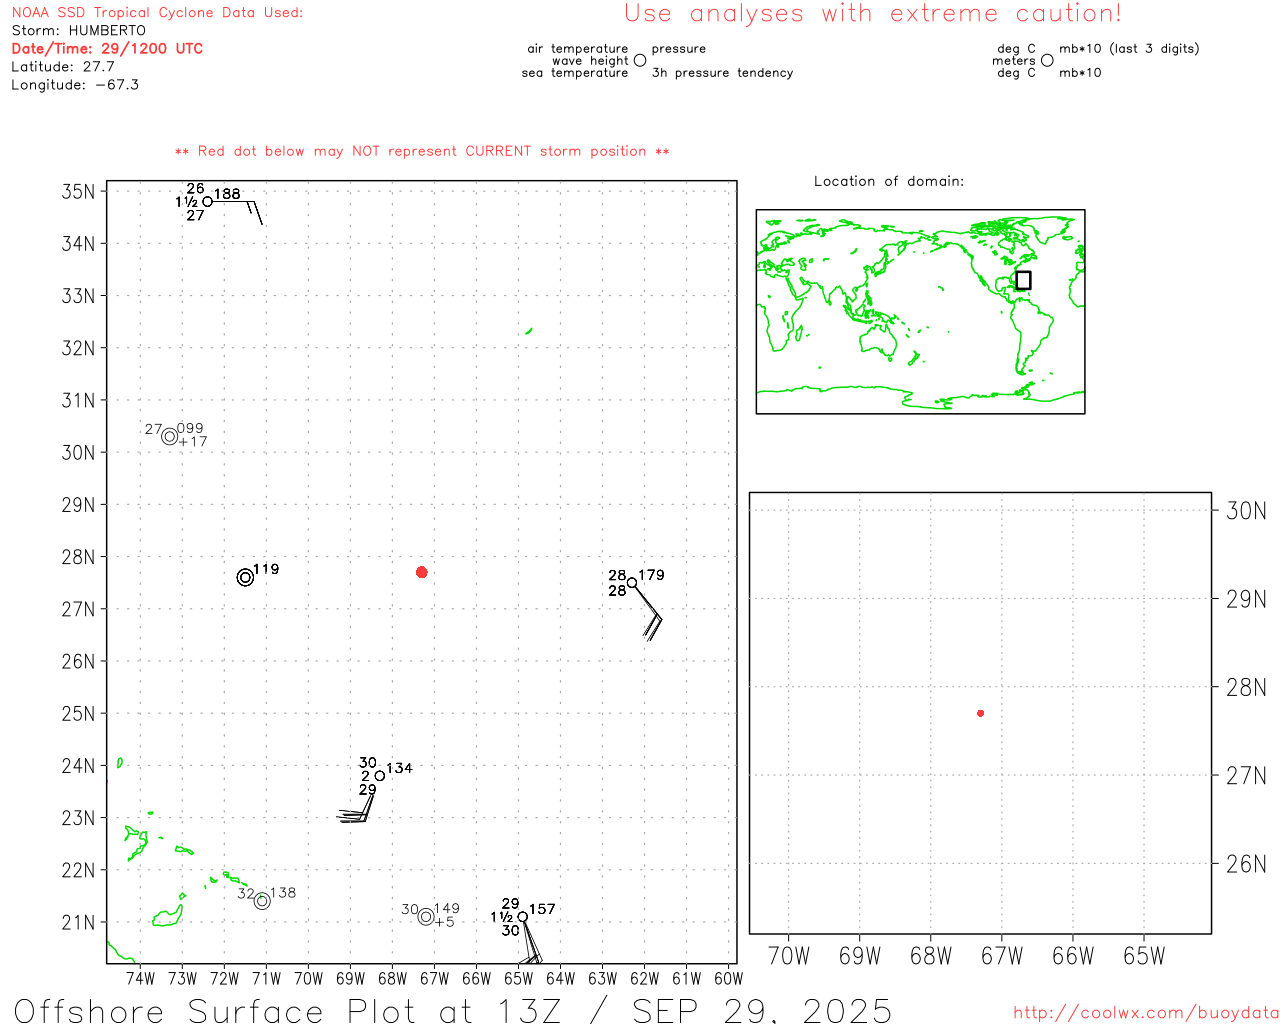Select the wind barb of the 179 station
The height and width of the screenshot is (1024, 1280).
(x=648, y=612)
